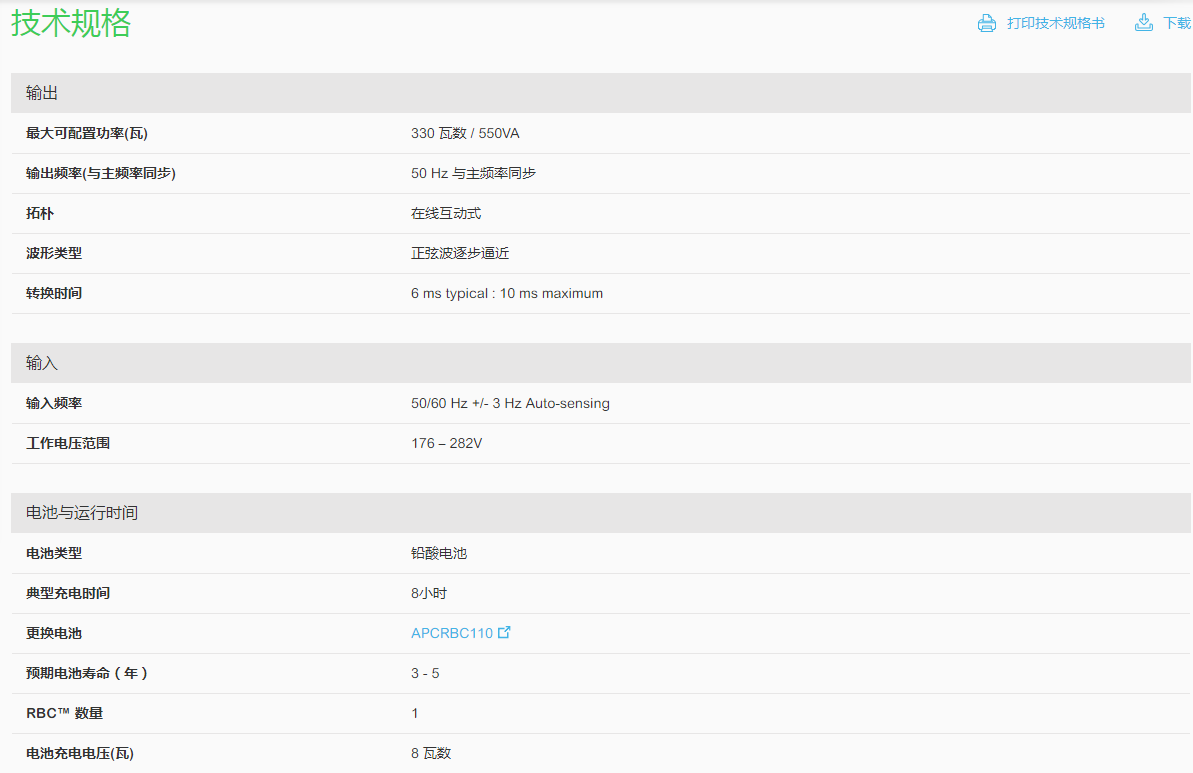Click the 8小时 charging time value
The height and width of the screenshot is (773, 1193).
(x=429, y=593)
